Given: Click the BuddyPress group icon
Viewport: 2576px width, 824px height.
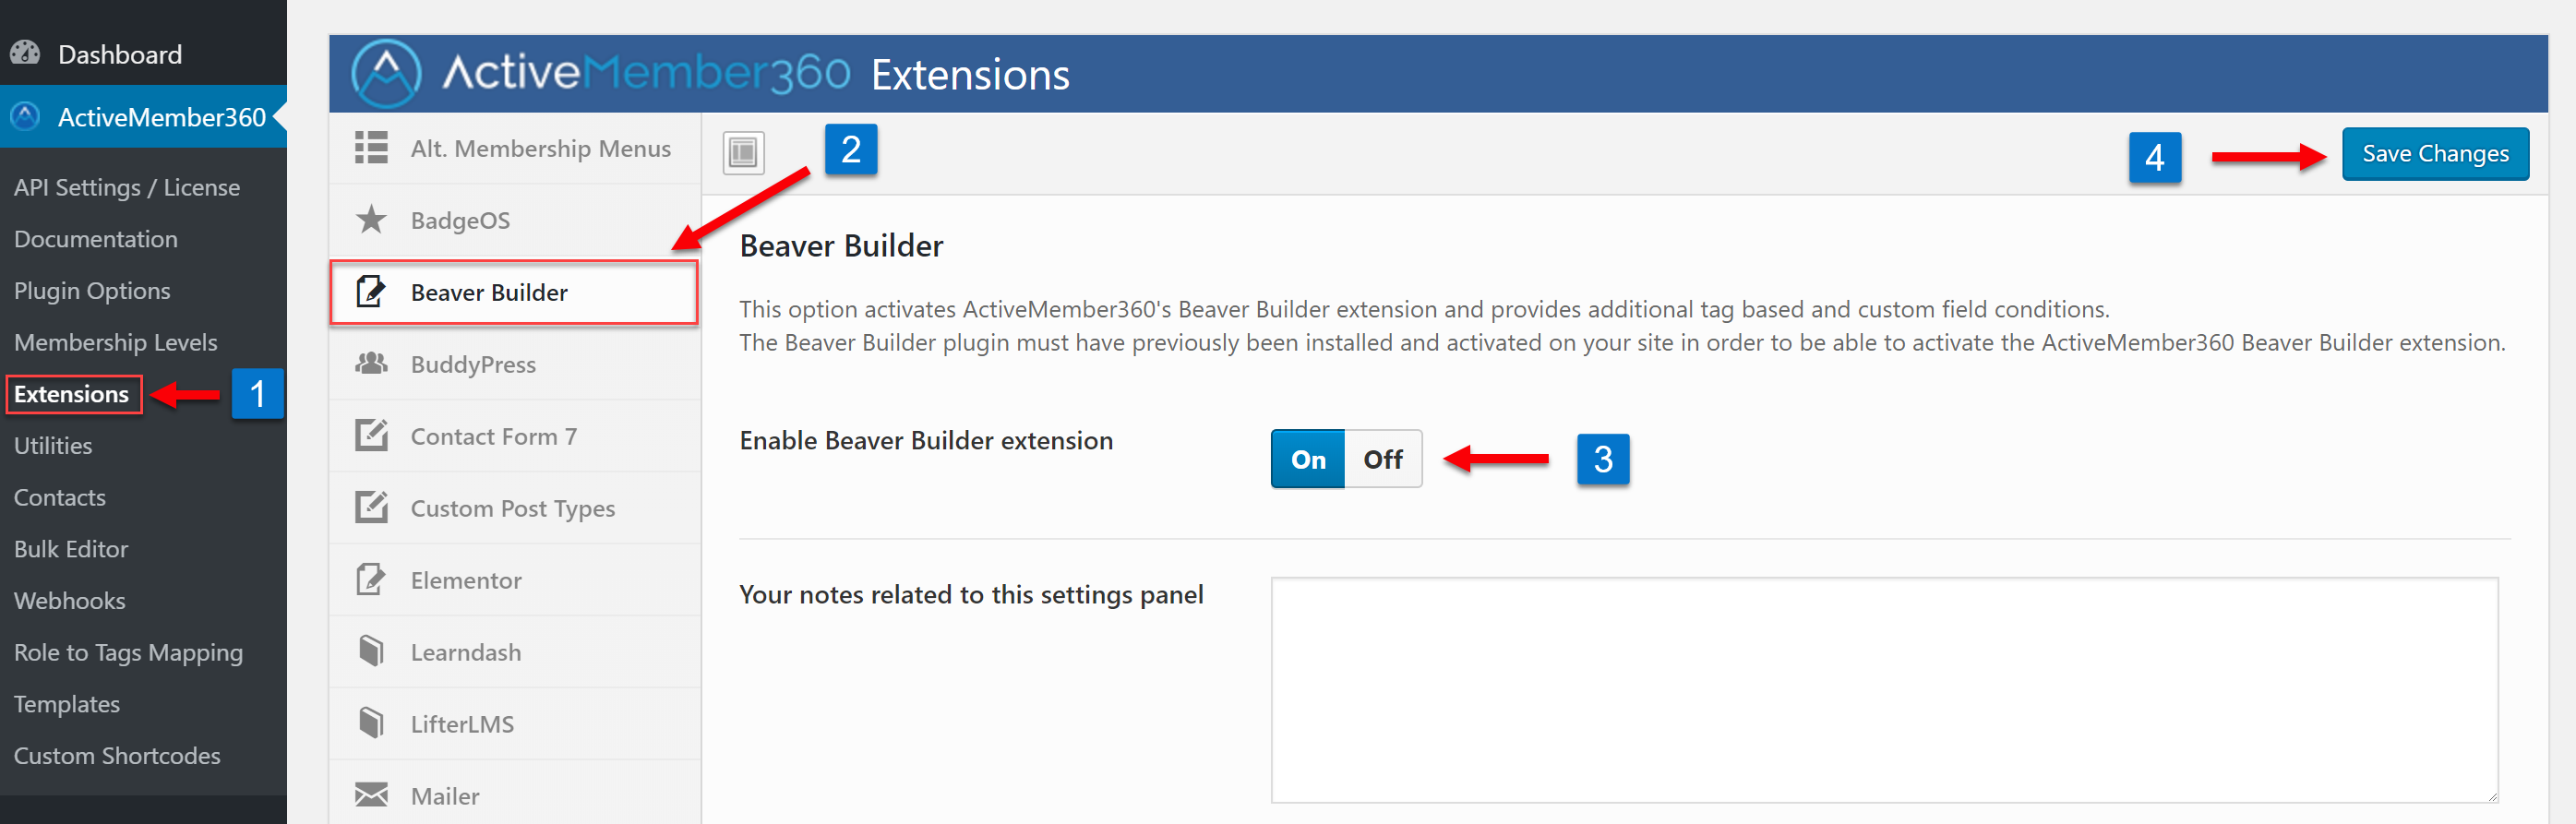Looking at the screenshot, I should point(371,363).
